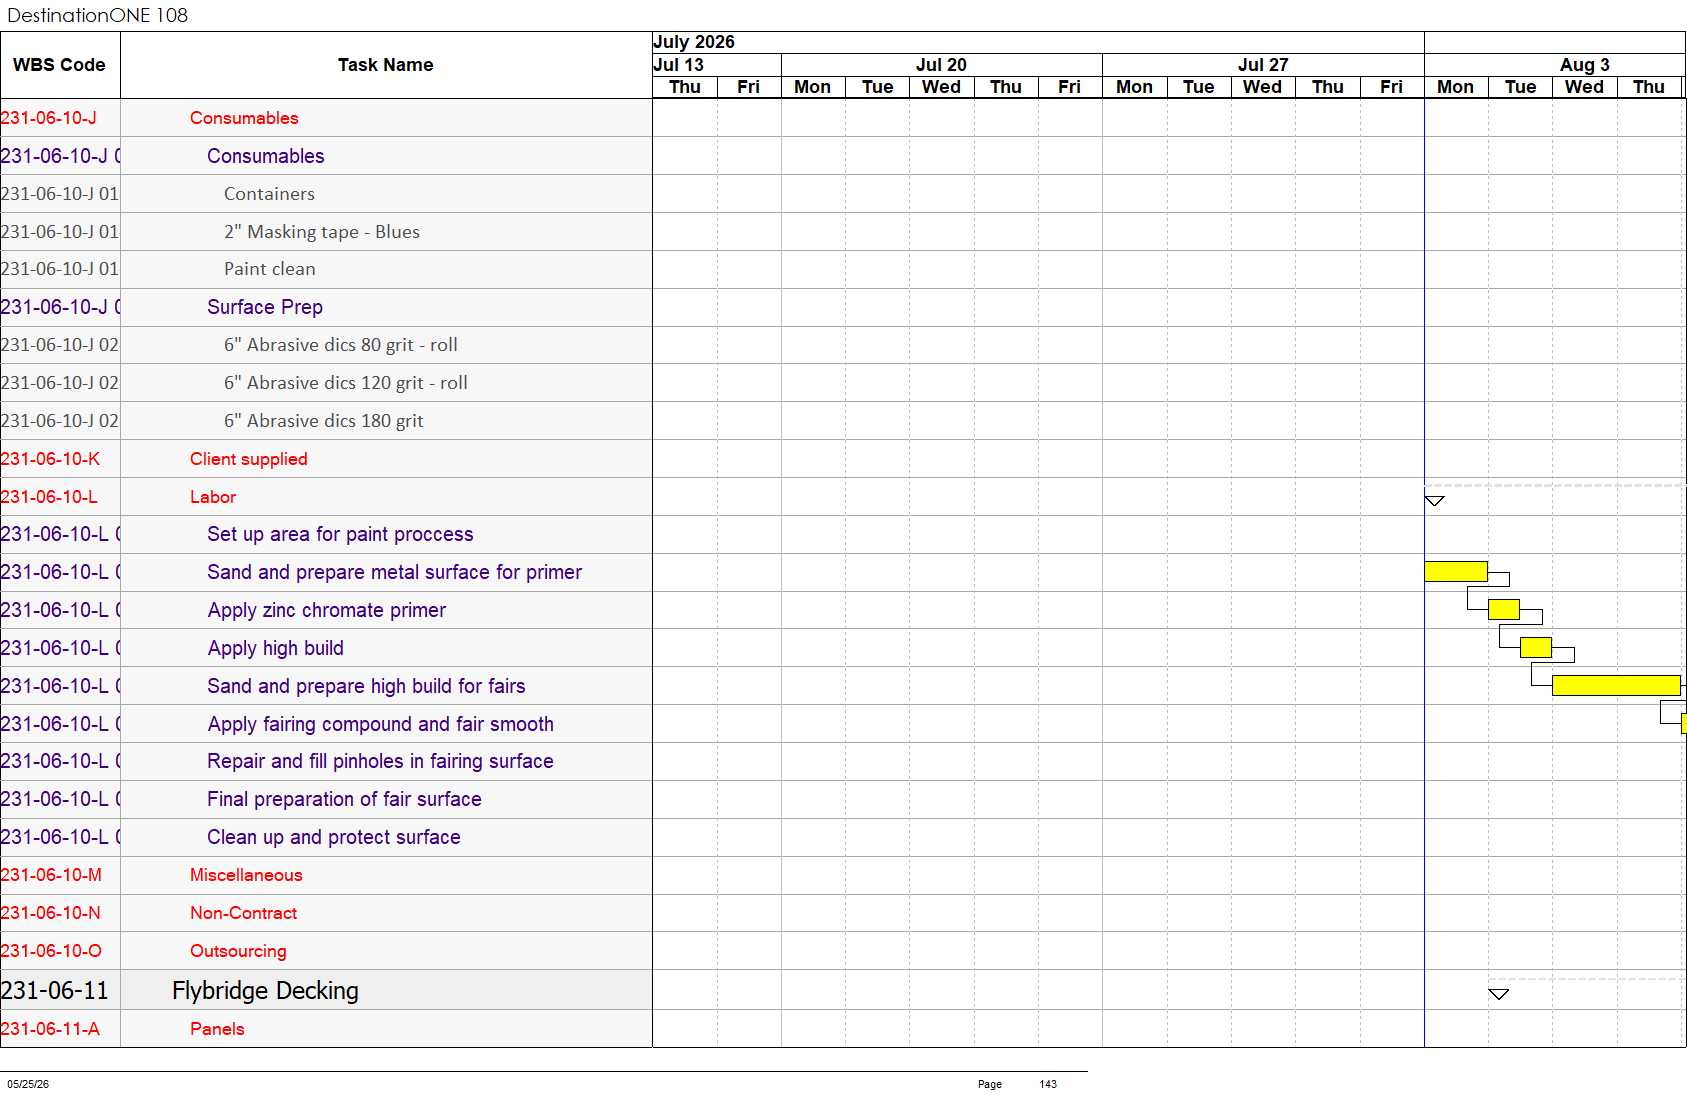The height and width of the screenshot is (1097, 1687).
Task: Select the Miscellaneous row
Action: click(326, 875)
